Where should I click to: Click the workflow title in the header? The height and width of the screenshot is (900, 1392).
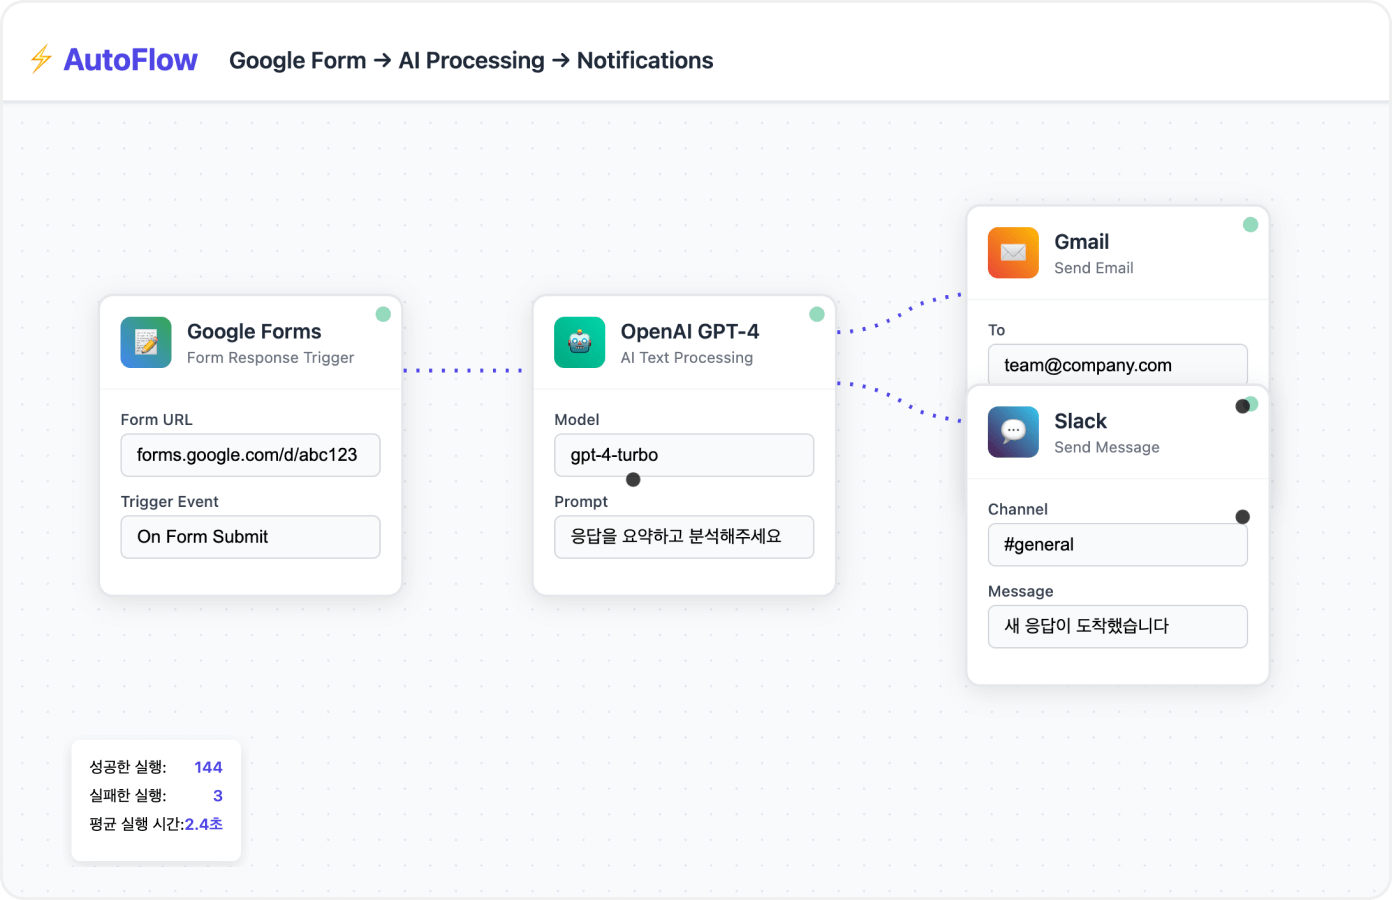coord(471,61)
